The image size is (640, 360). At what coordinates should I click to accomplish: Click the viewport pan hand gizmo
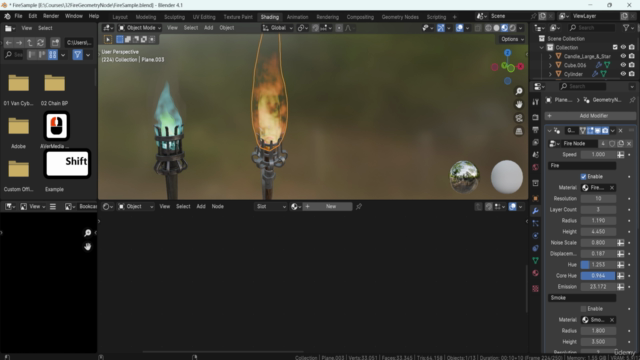519,104
